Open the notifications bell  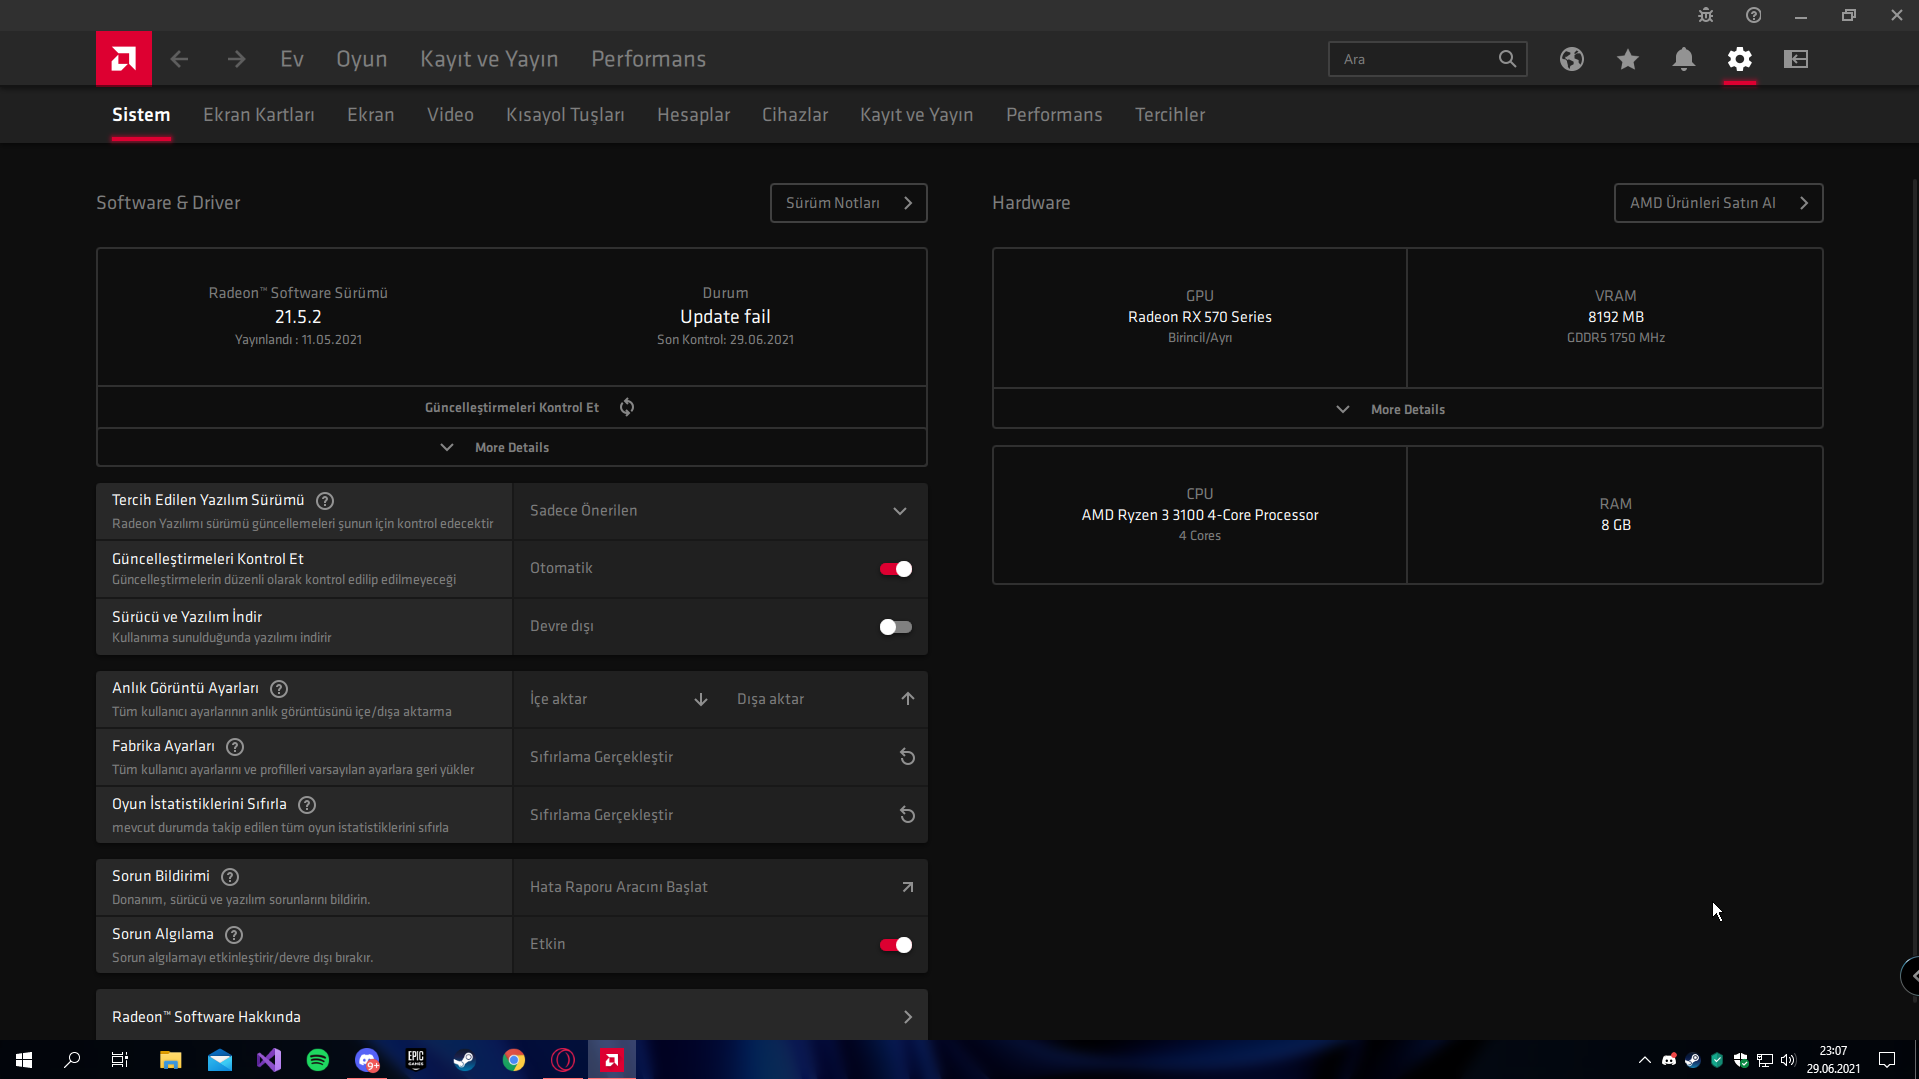click(1684, 59)
